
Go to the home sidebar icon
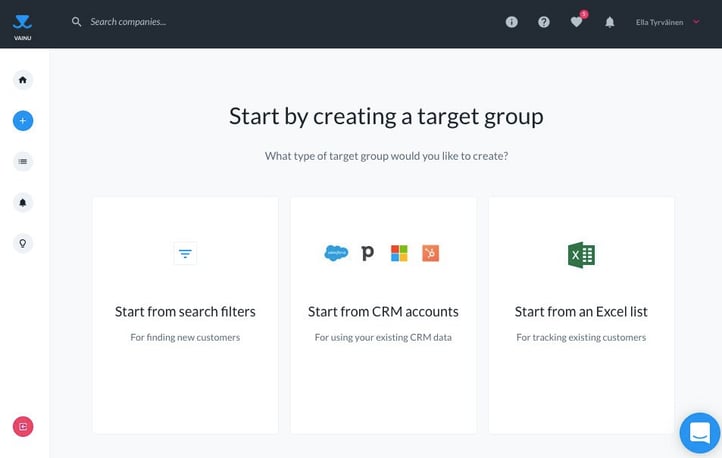point(23,80)
